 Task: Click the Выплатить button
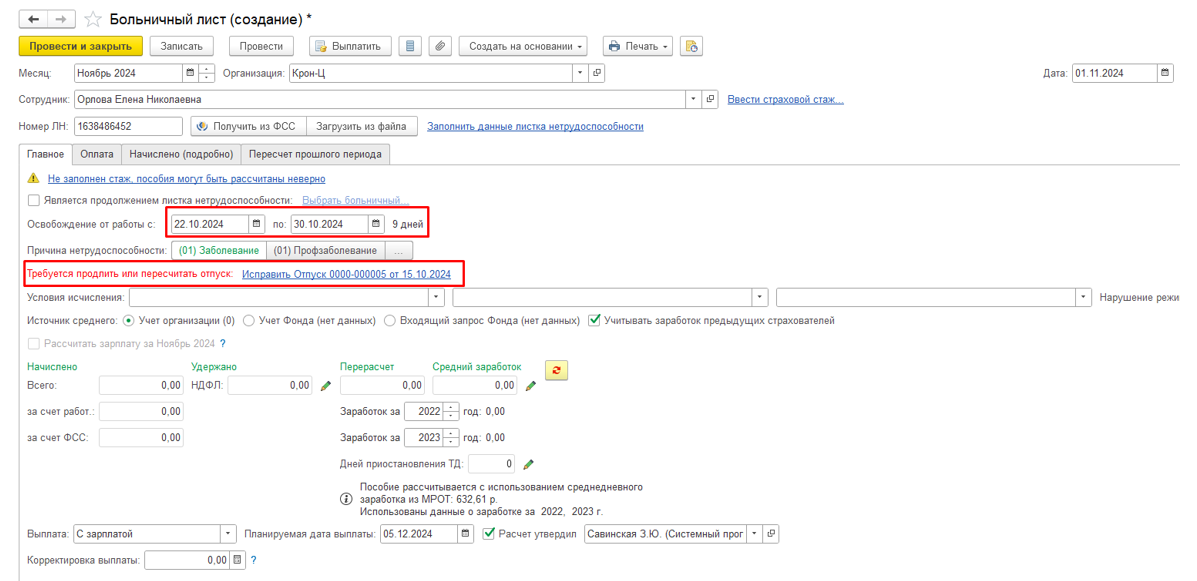tap(350, 46)
